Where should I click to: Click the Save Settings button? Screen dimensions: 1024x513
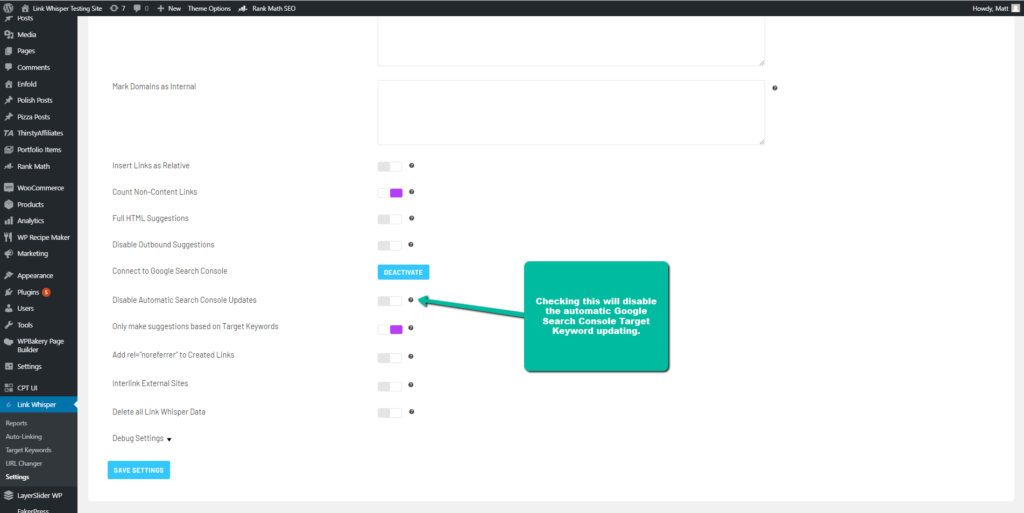click(138, 470)
